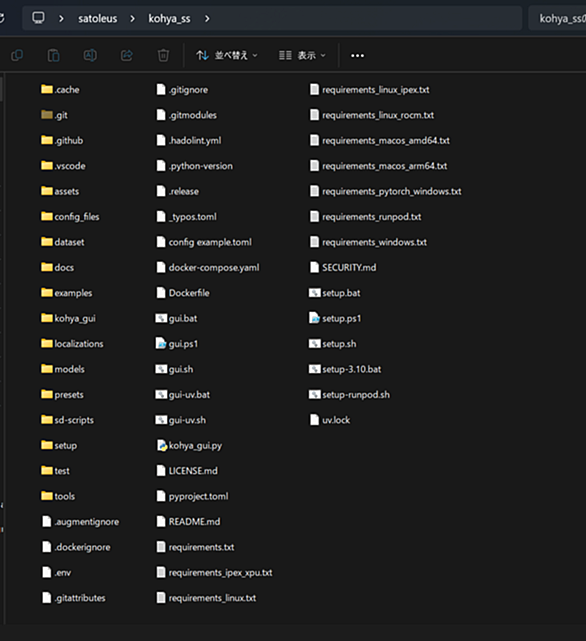Image resolution: width=586 pixels, height=641 pixels.
Task: Select the gui.bat batch file icon
Action: (x=161, y=318)
